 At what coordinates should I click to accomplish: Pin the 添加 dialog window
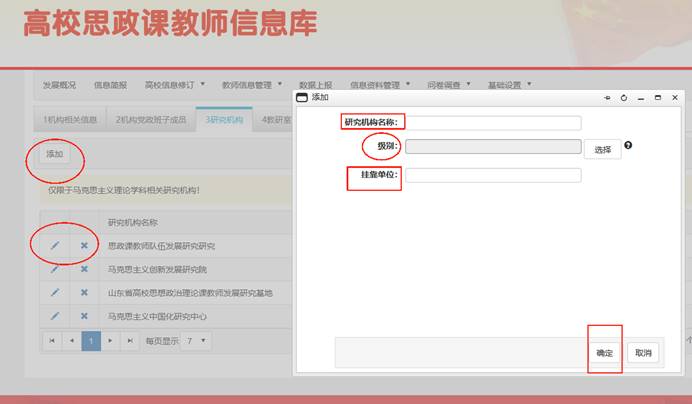click(x=607, y=97)
